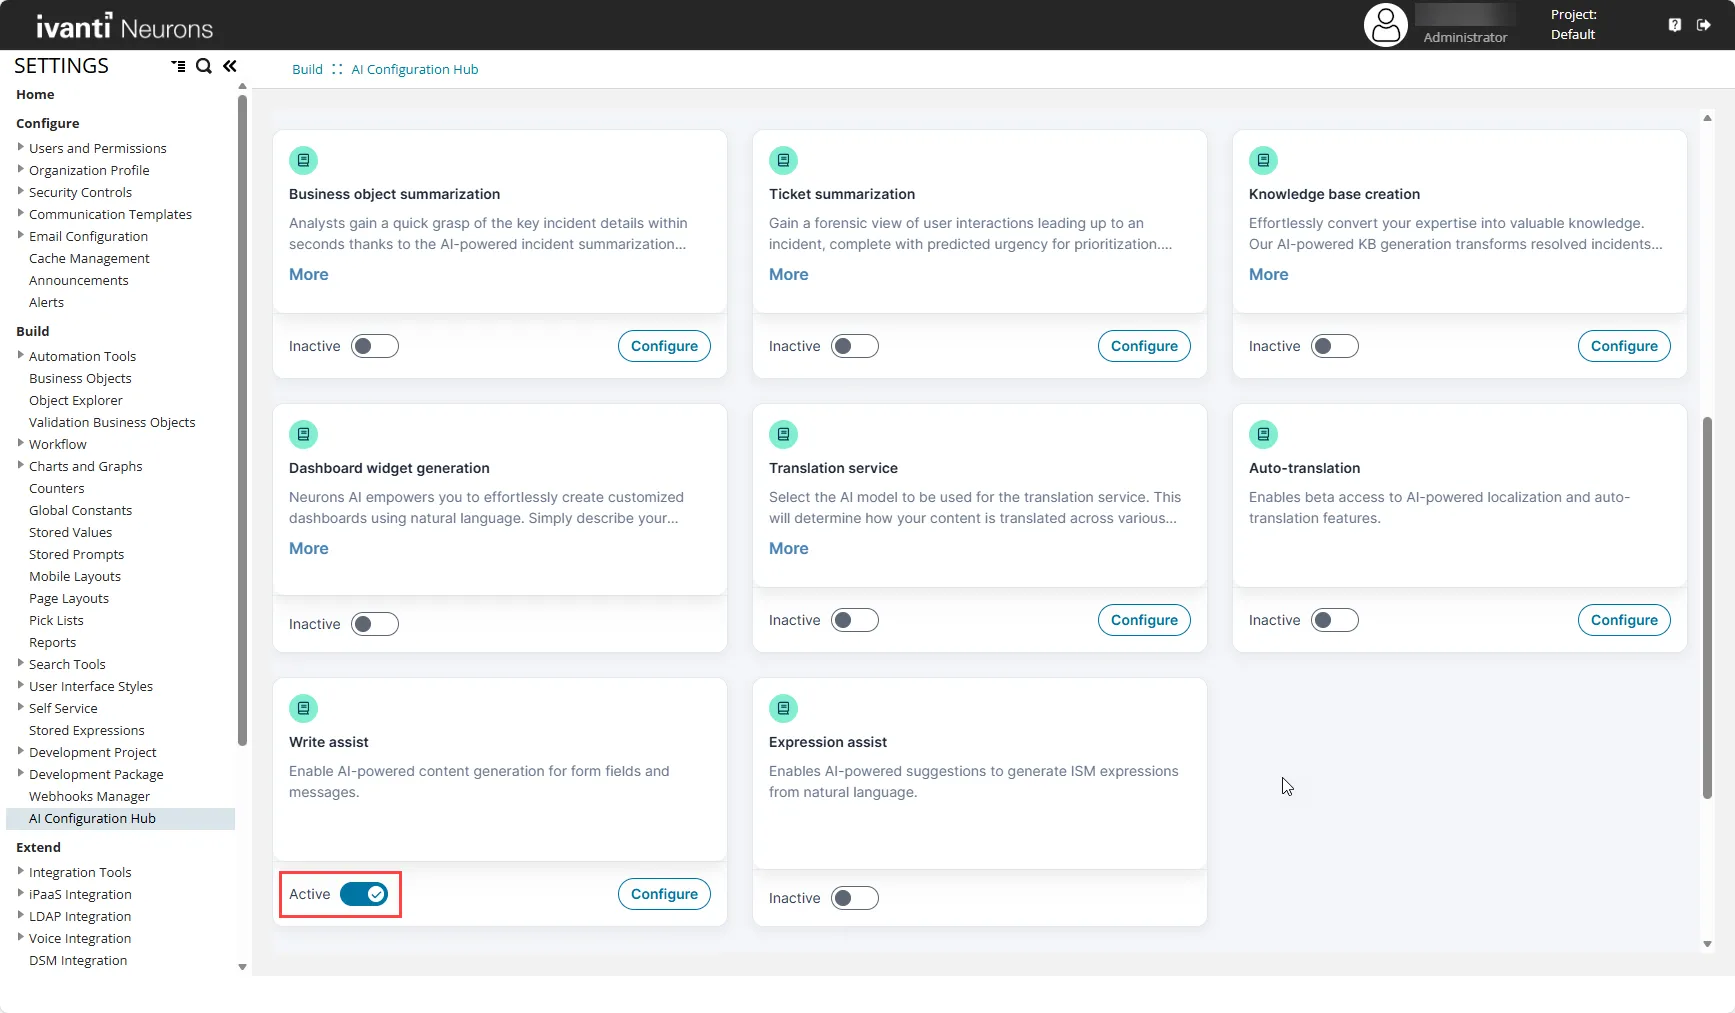This screenshot has height=1013, width=1735.
Task: Expand the Users and Permissions tree node
Action: (21, 147)
